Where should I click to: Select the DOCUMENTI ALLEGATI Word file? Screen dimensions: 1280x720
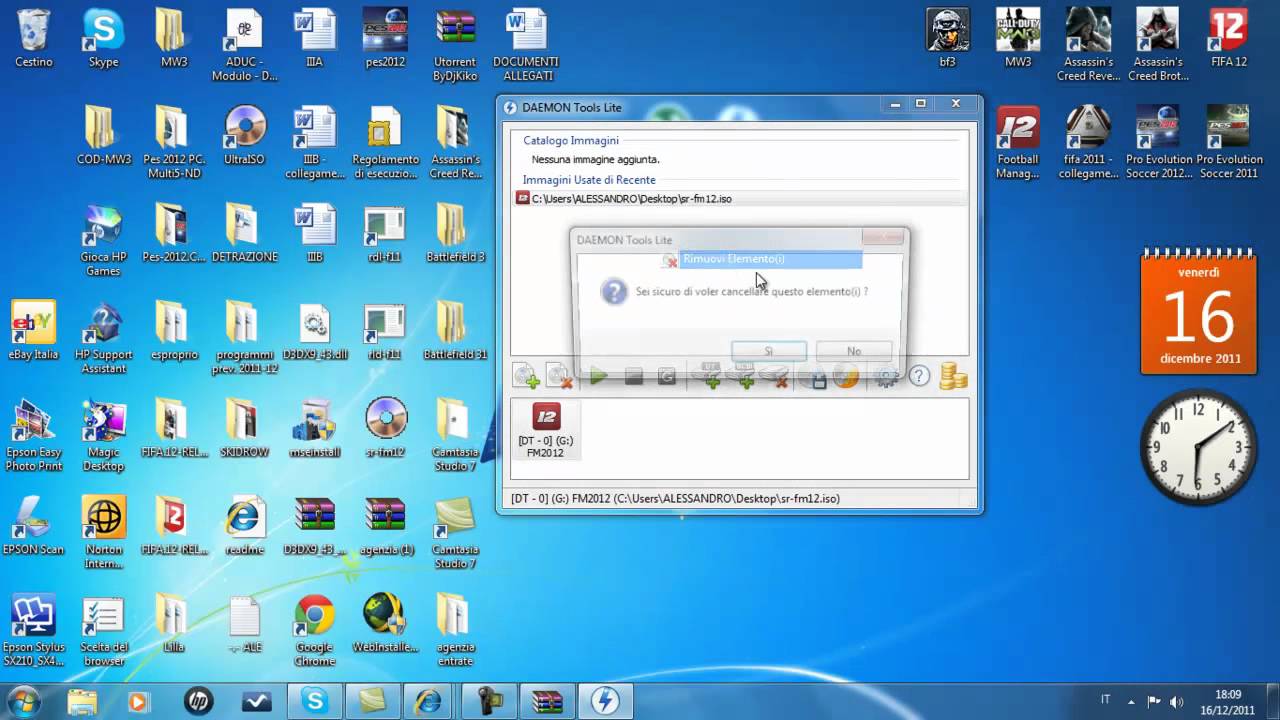click(526, 45)
